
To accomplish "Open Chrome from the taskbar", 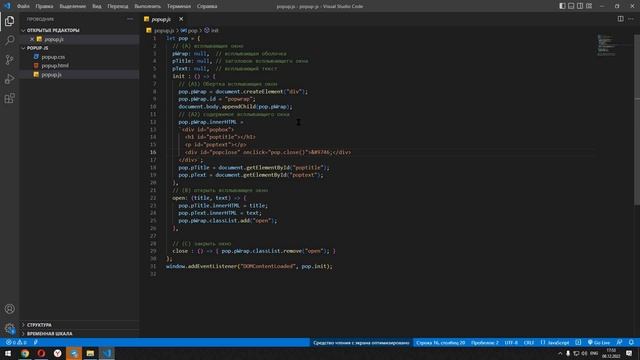I will [x=25, y=353].
